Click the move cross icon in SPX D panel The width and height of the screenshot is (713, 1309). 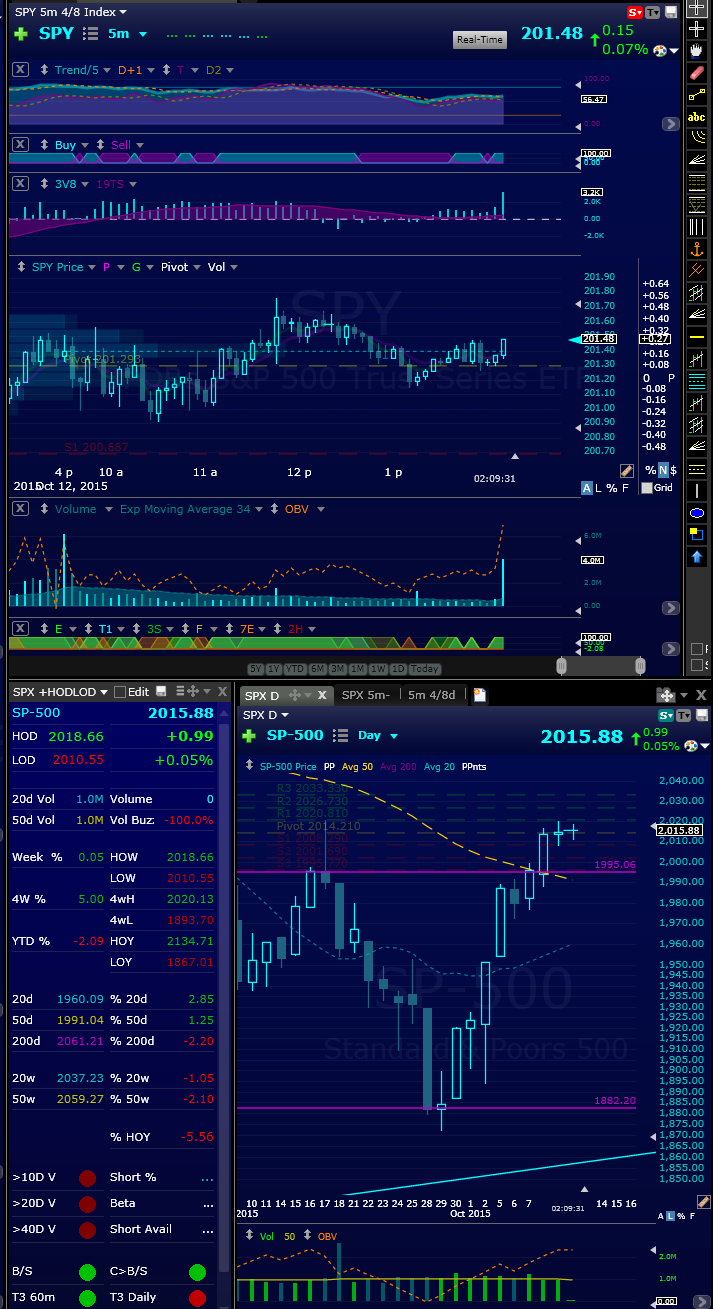[x=294, y=694]
